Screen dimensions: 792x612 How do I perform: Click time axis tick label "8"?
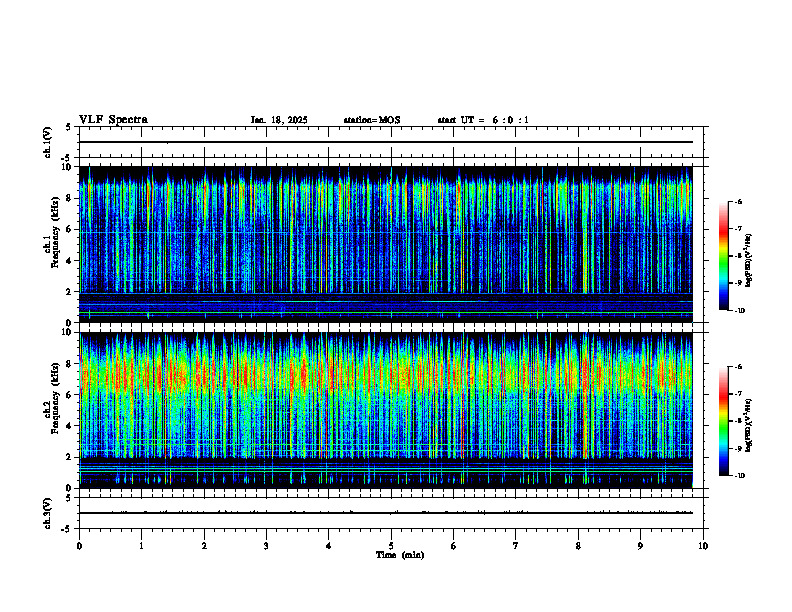[578, 546]
